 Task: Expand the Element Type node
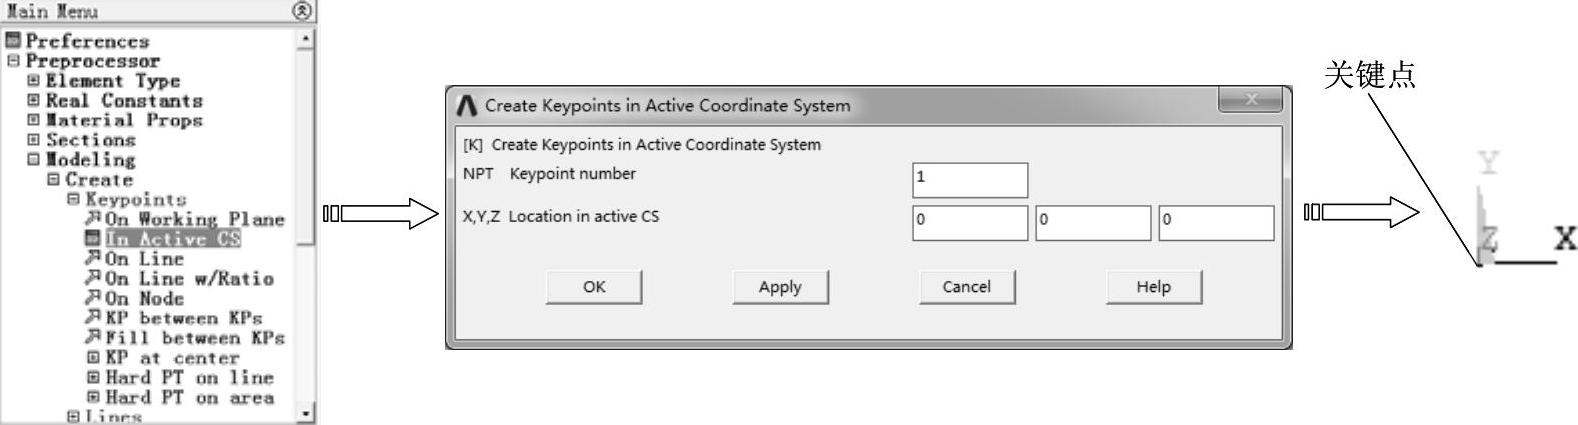(x=33, y=80)
